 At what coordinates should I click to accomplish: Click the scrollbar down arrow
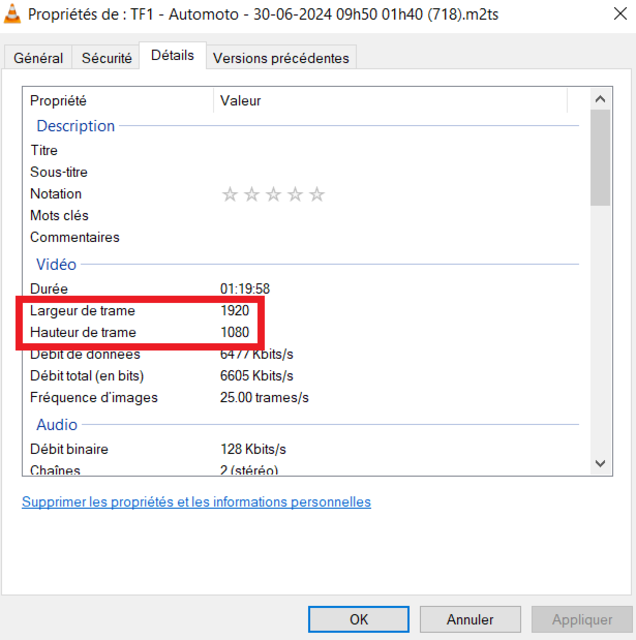point(600,463)
